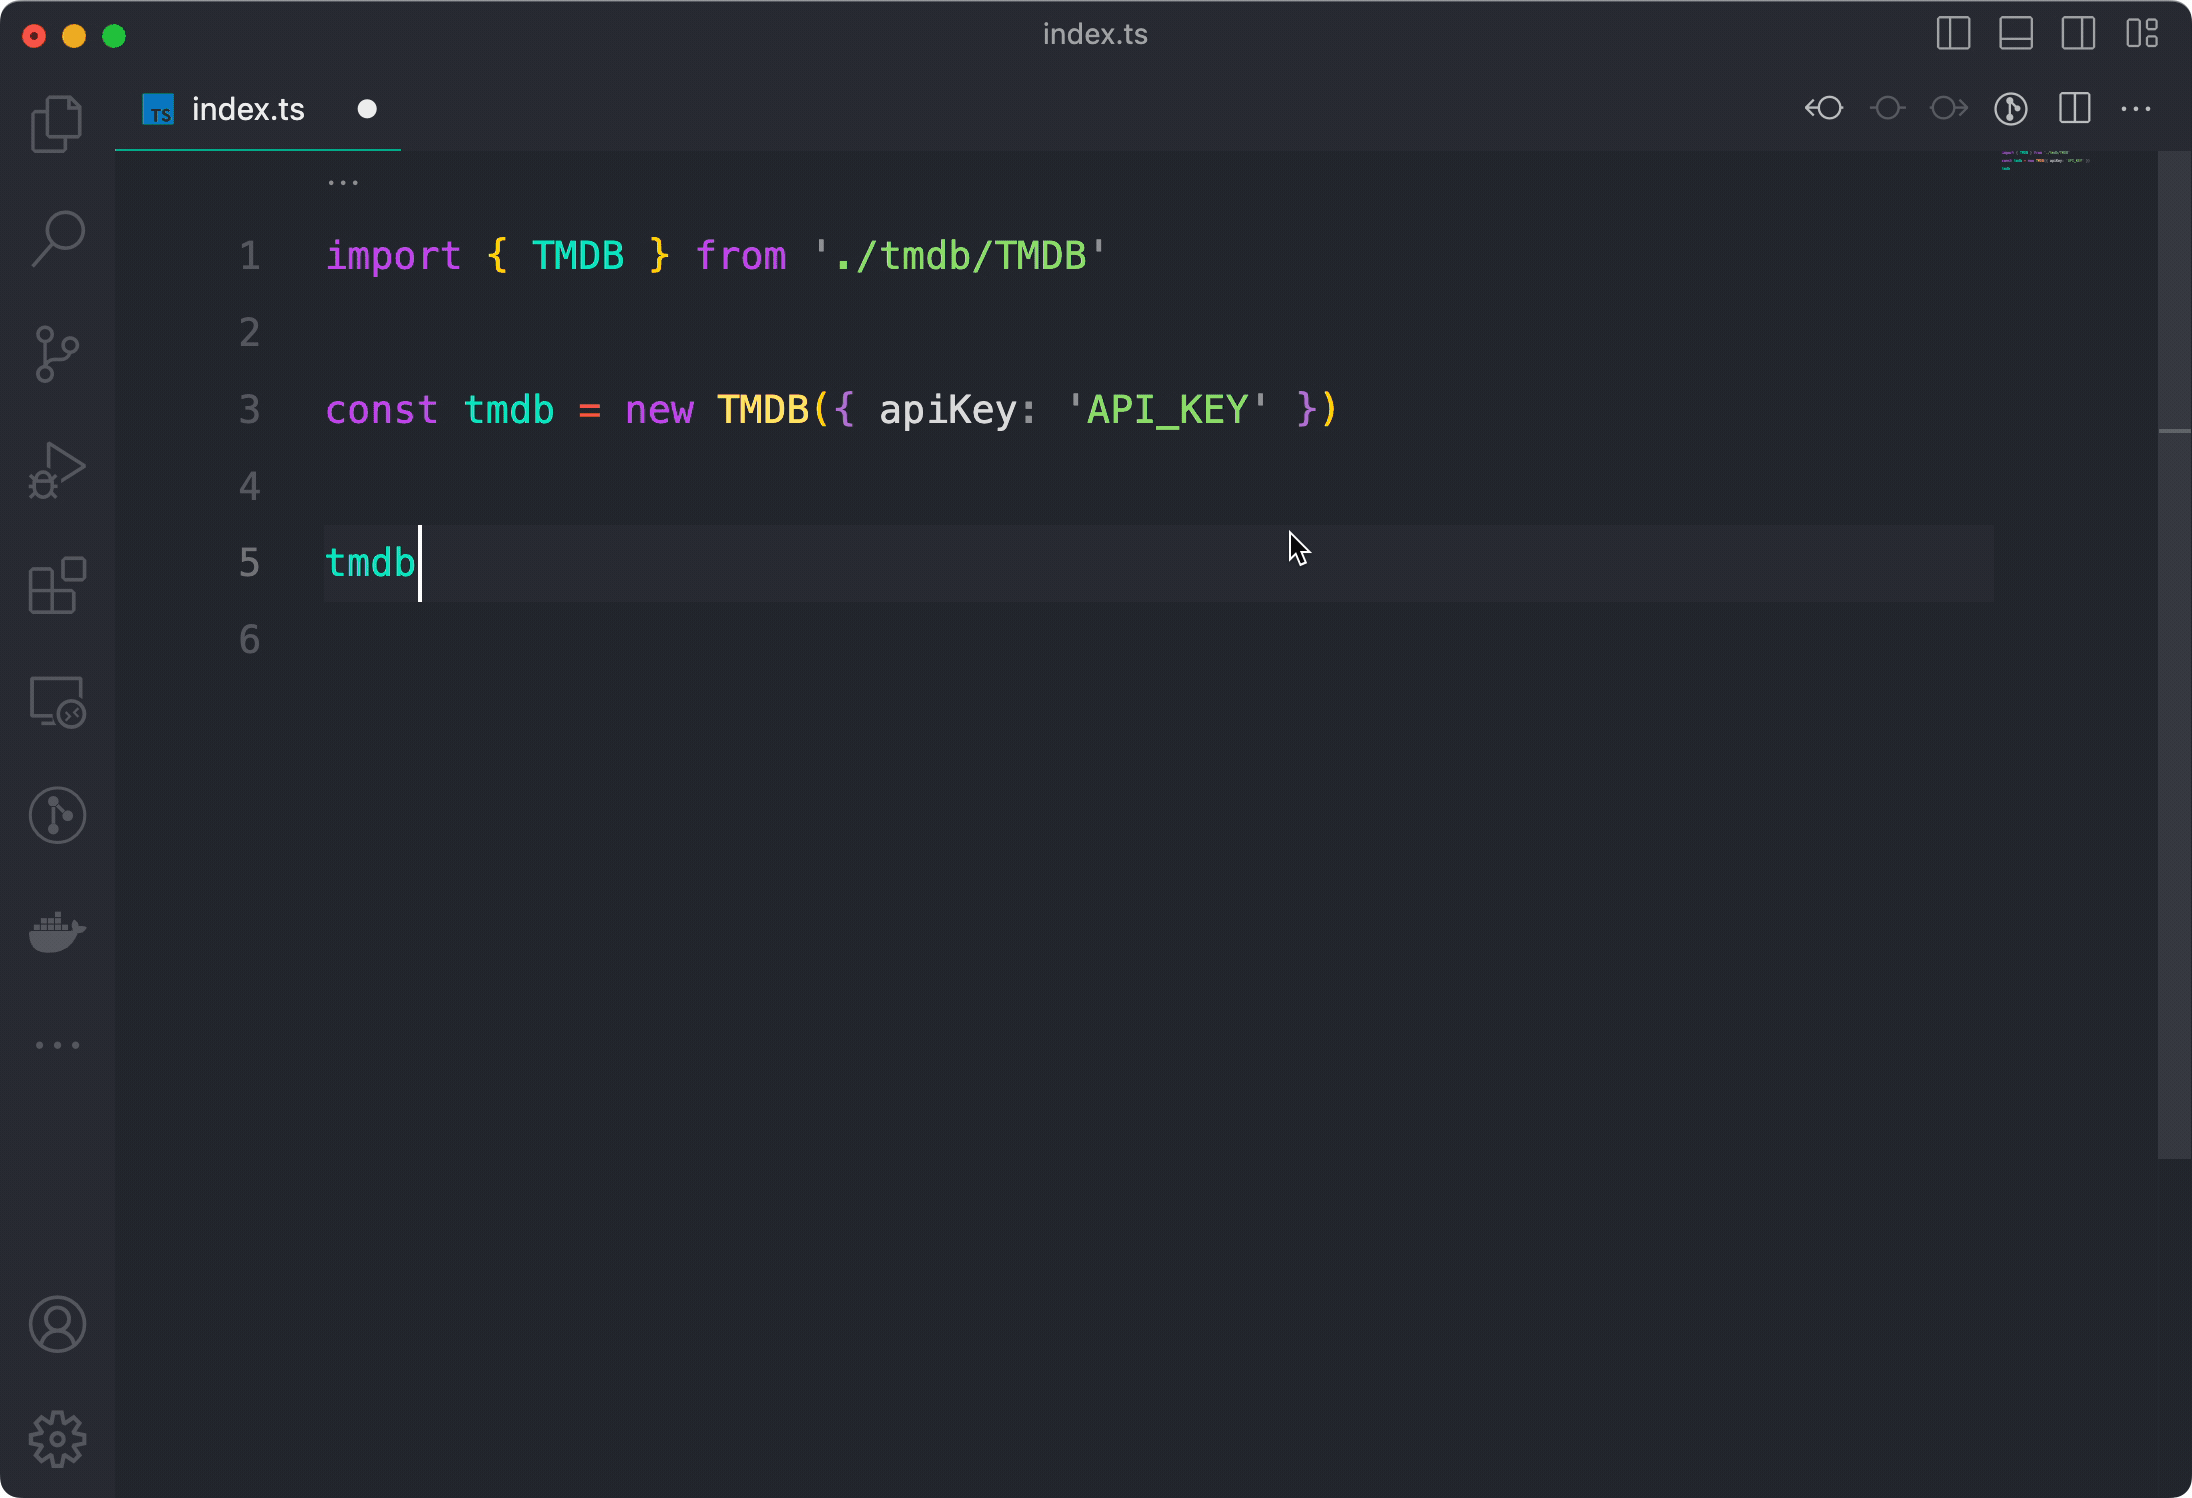
Task: Open the Accounts menu
Action: point(57,1324)
